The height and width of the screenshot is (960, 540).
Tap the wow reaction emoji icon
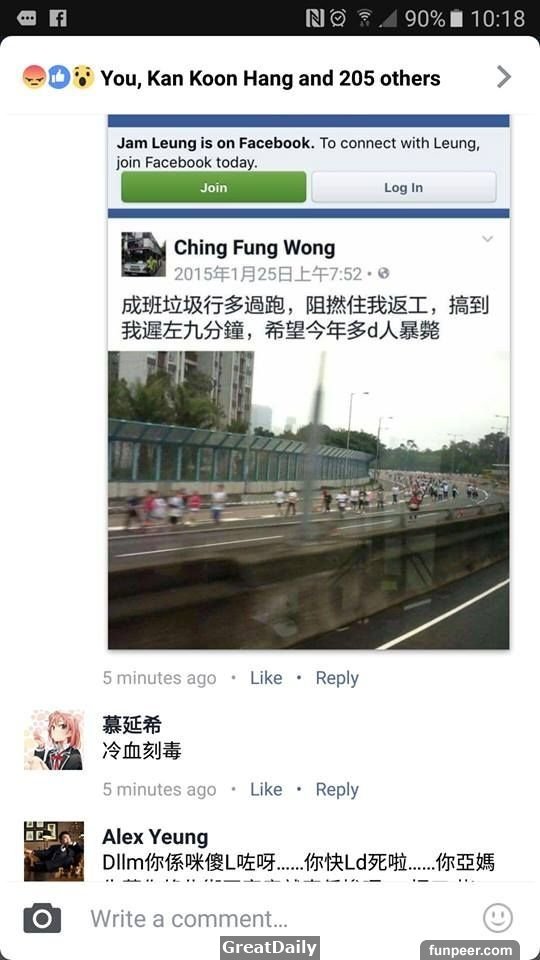(x=83, y=77)
